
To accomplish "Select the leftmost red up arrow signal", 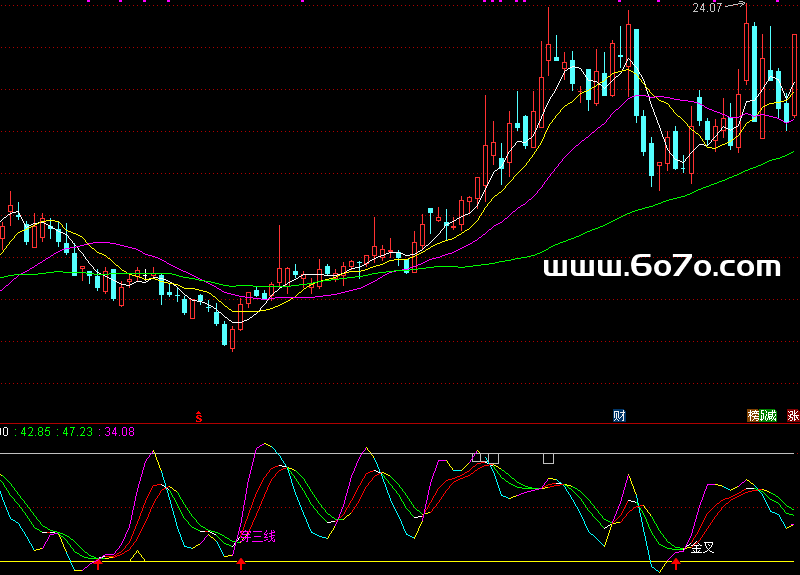I will point(98,564).
